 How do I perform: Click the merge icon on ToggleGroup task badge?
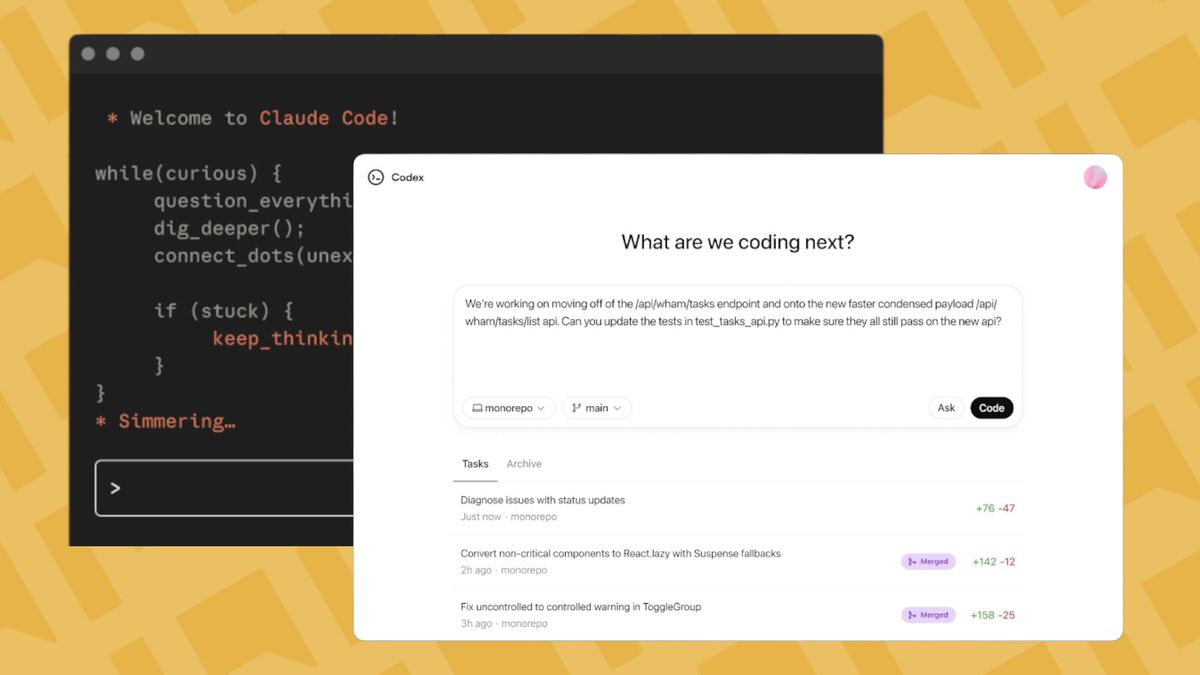[911, 615]
